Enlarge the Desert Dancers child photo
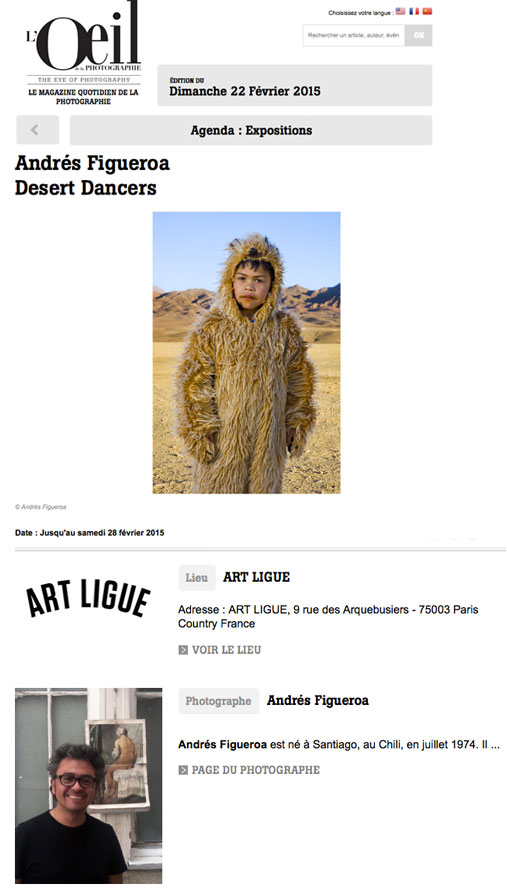 [x=246, y=353]
